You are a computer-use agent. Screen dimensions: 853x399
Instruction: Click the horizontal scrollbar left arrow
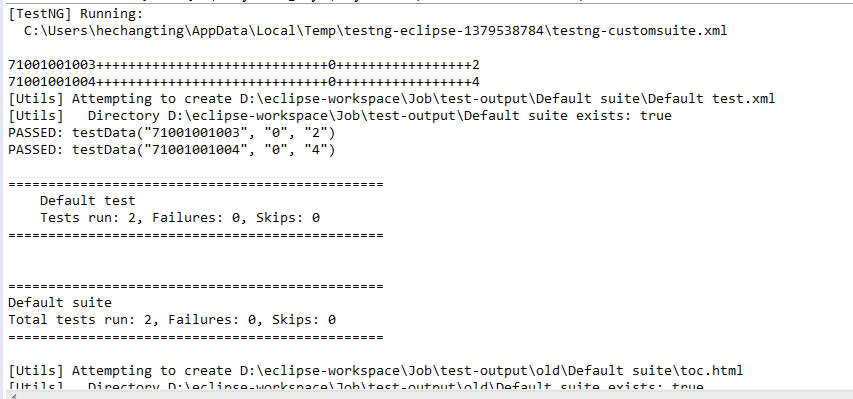click(x=13, y=396)
